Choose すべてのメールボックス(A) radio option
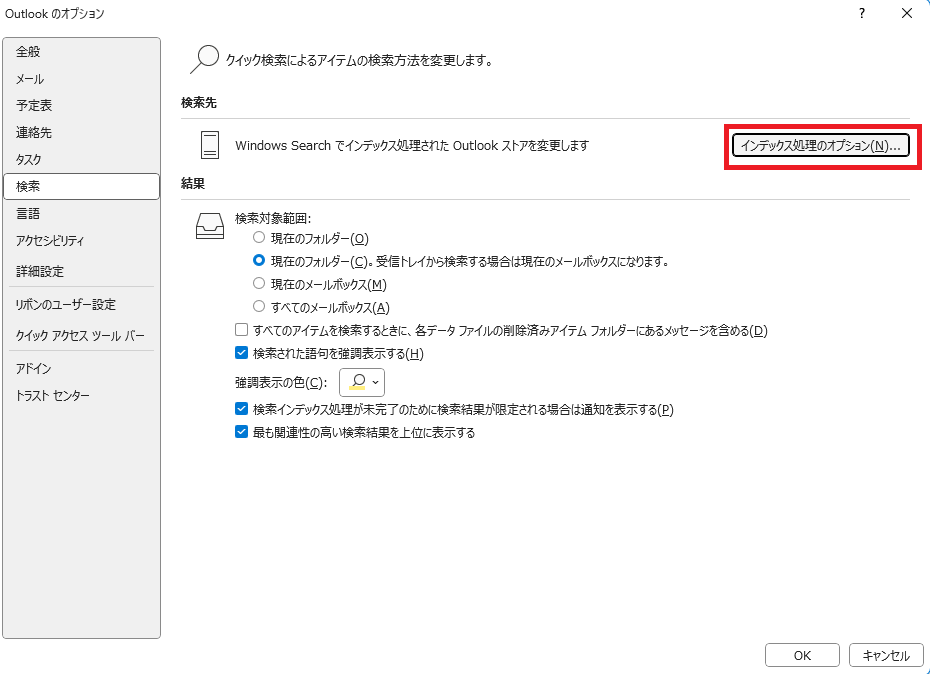 [260, 307]
